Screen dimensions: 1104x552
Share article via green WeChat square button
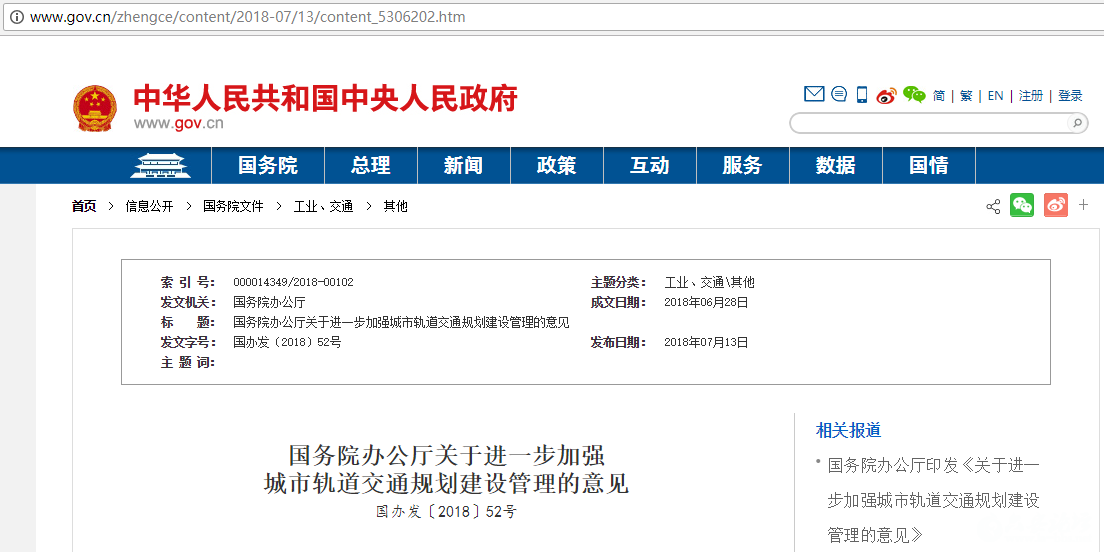point(1022,206)
